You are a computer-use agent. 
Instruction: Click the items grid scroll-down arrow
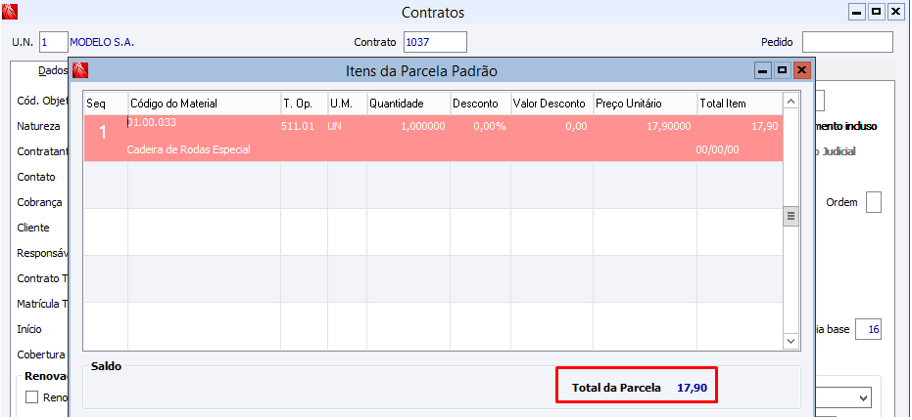pos(790,341)
